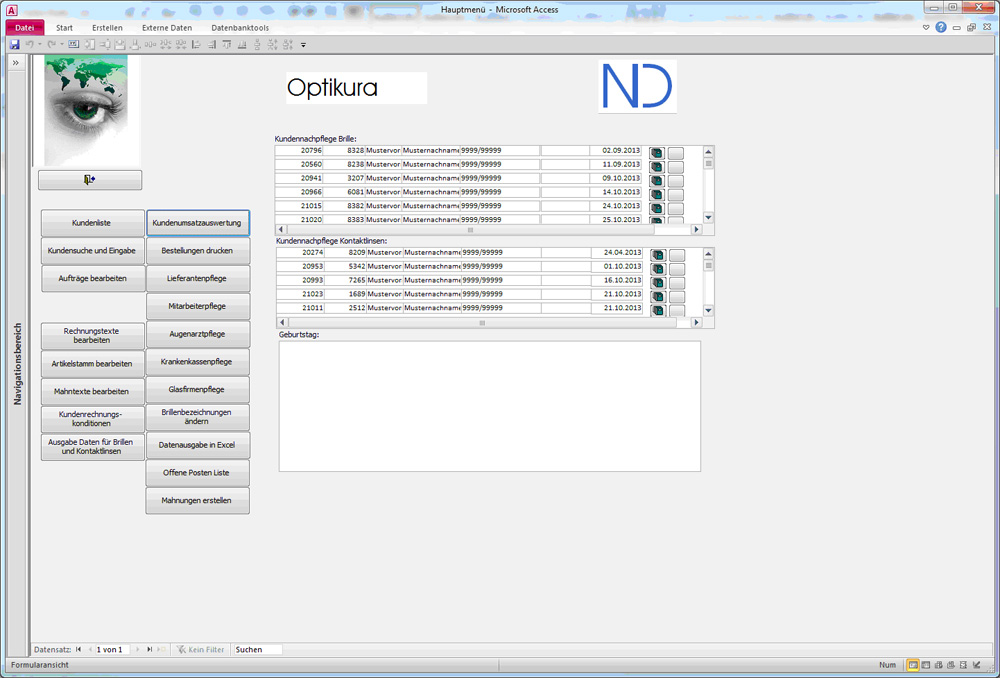Open Mahntexte bearbeiten
The height and width of the screenshot is (678, 1000).
92,392
